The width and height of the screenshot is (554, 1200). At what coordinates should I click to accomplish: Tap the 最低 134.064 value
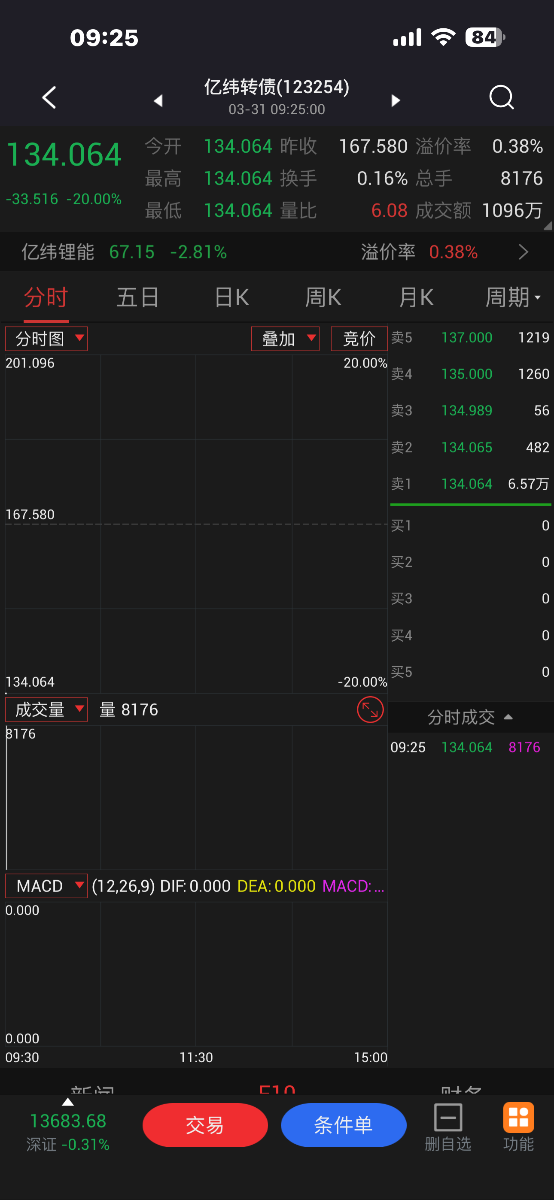click(238, 210)
